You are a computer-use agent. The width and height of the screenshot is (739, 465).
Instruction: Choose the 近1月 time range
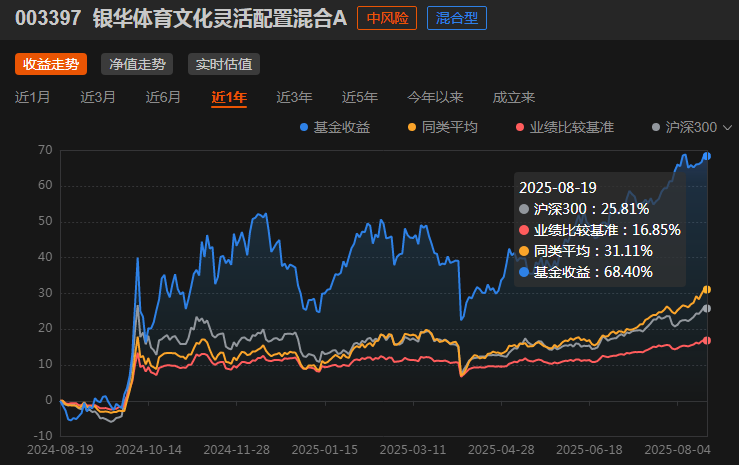33,98
